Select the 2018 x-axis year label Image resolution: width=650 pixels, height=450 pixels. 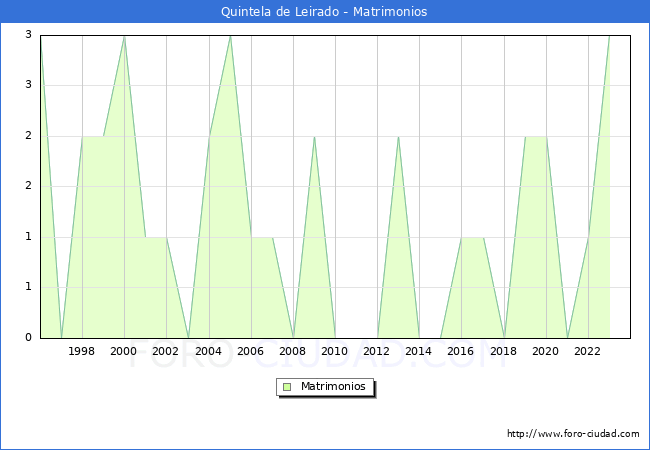coord(503,351)
